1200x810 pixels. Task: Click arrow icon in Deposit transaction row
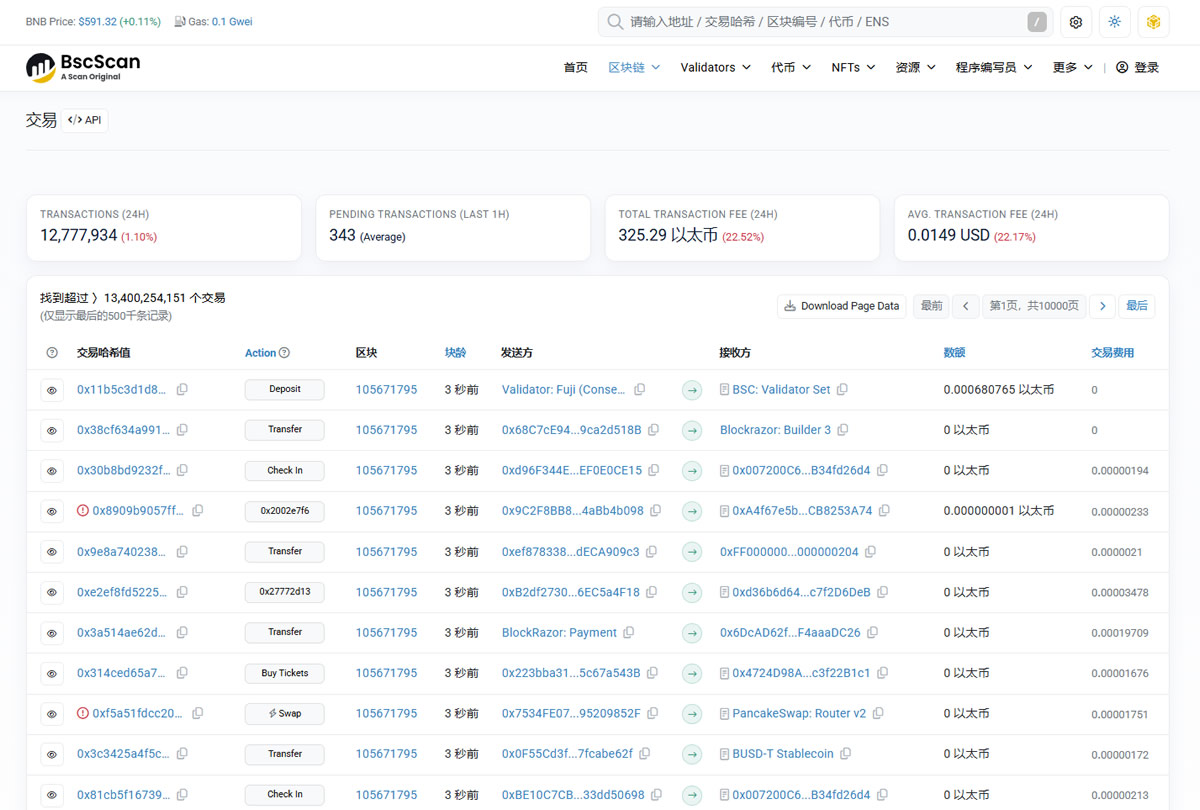pos(692,390)
